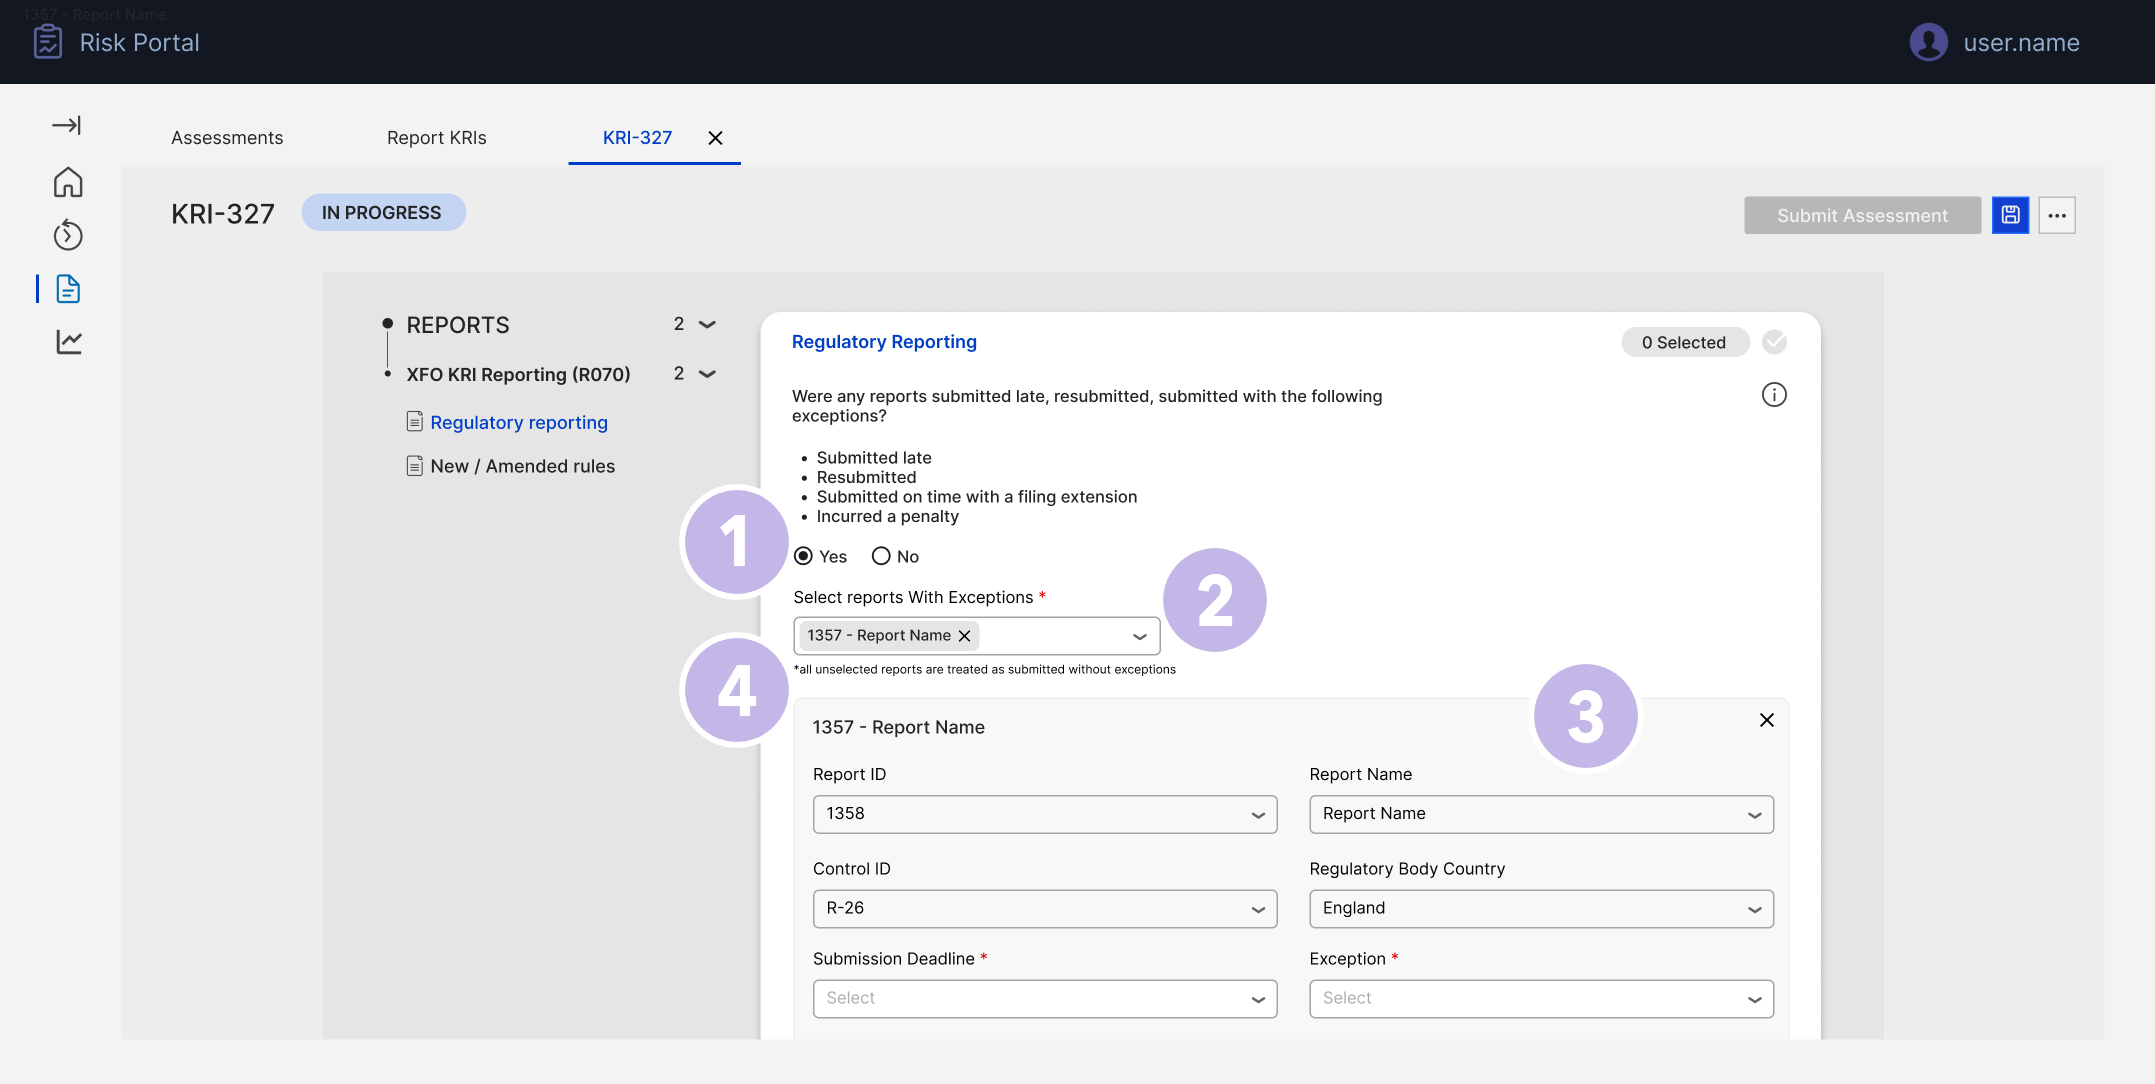Open the Regulatory Body Country dropdown
This screenshot has height=1084, width=2155.
1541,909
